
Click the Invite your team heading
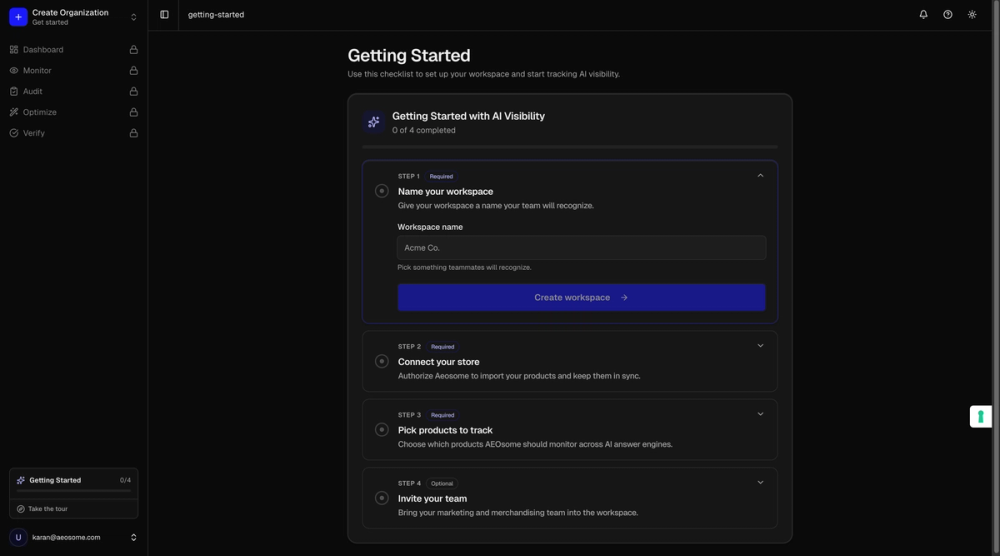point(432,499)
